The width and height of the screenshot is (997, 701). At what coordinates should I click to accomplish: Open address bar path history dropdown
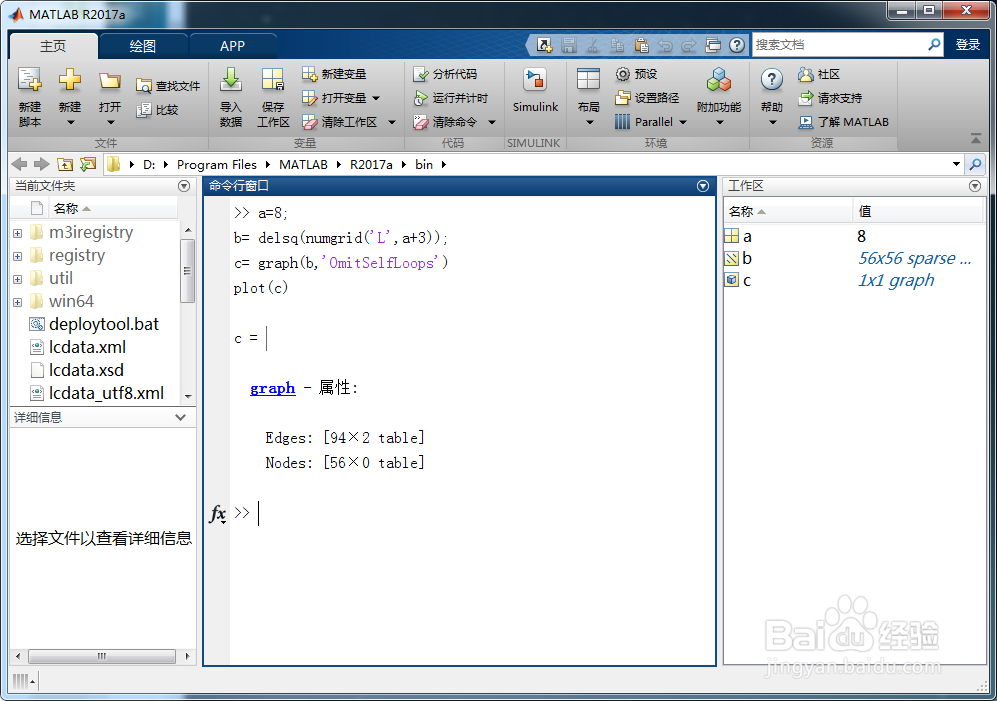click(x=956, y=164)
